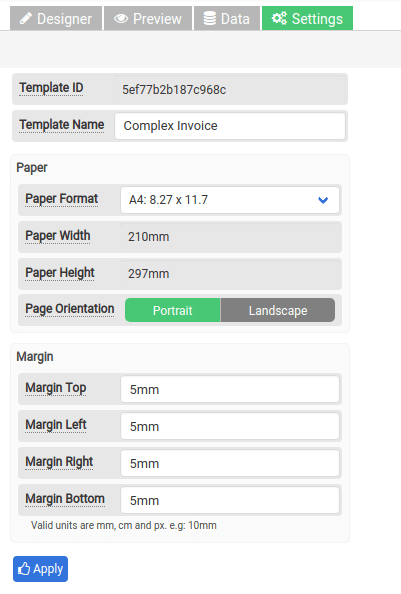Click the Margin Top input field
The height and width of the screenshot is (594, 401).
point(230,389)
